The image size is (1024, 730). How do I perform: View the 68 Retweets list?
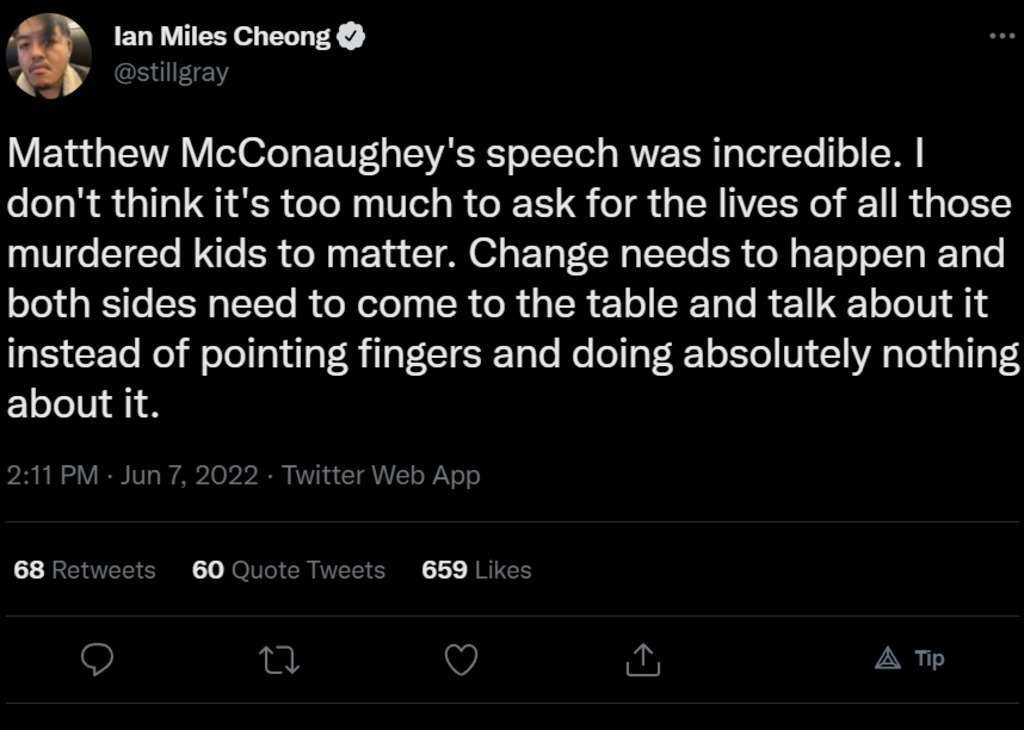tap(85, 570)
